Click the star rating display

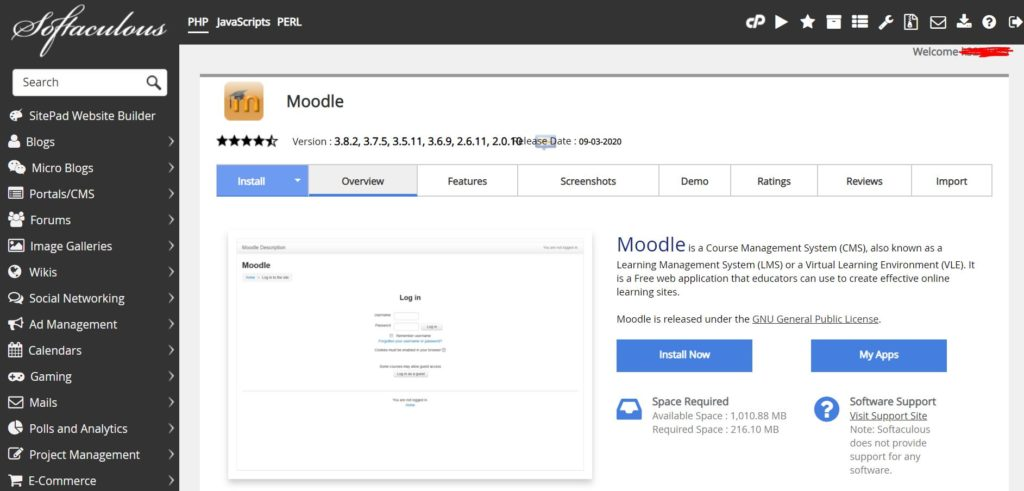(x=247, y=141)
